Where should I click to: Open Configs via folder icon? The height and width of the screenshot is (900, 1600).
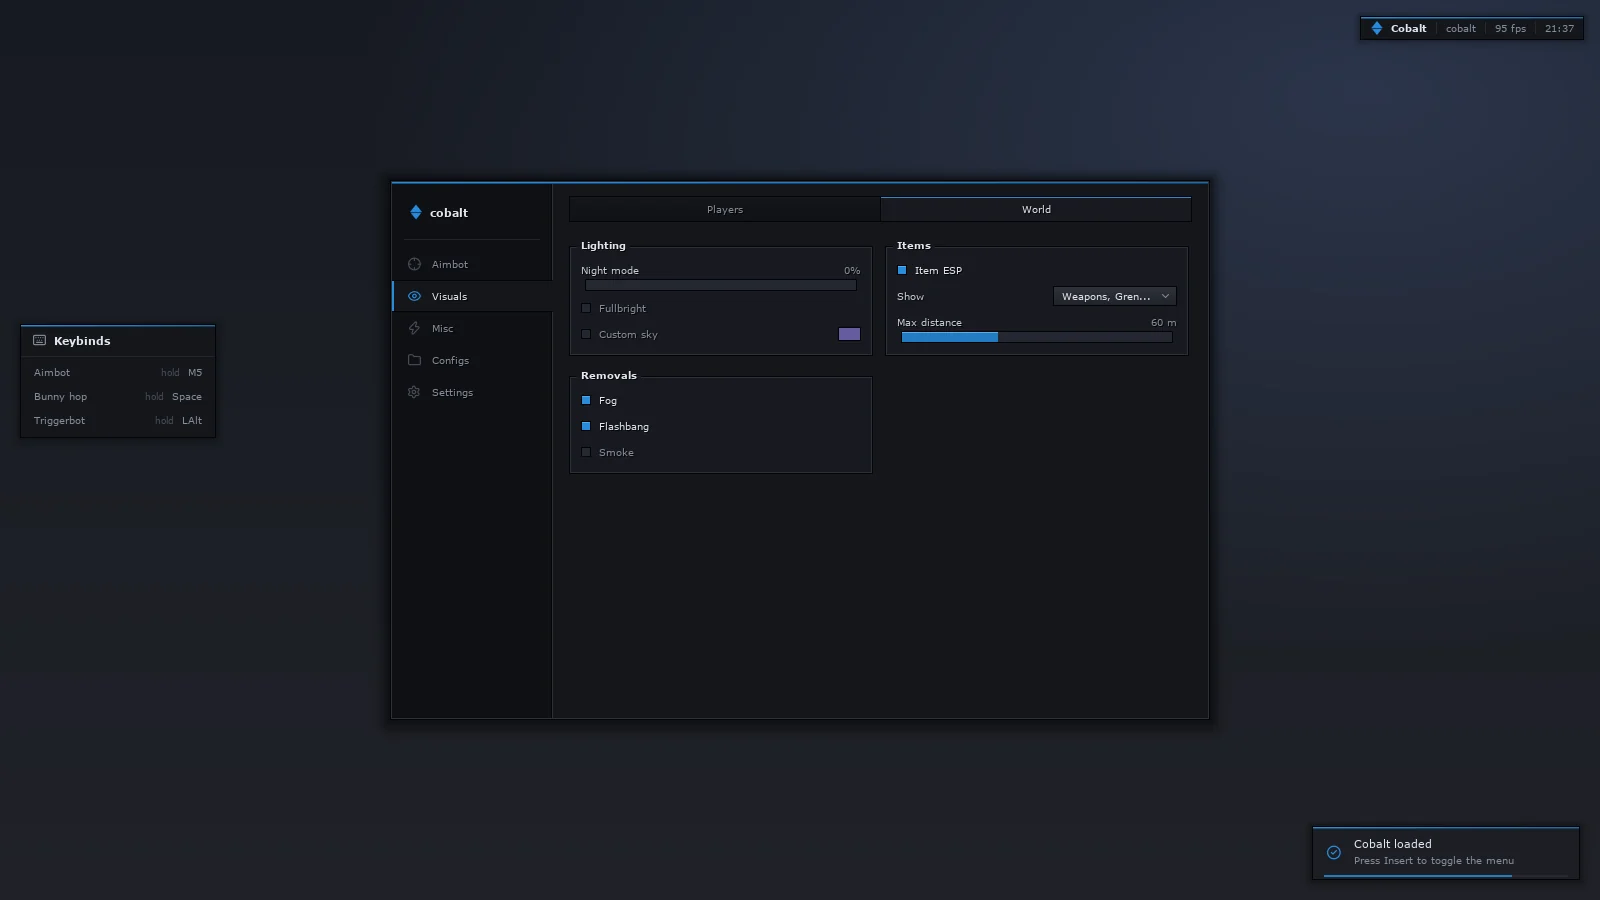[414, 360]
